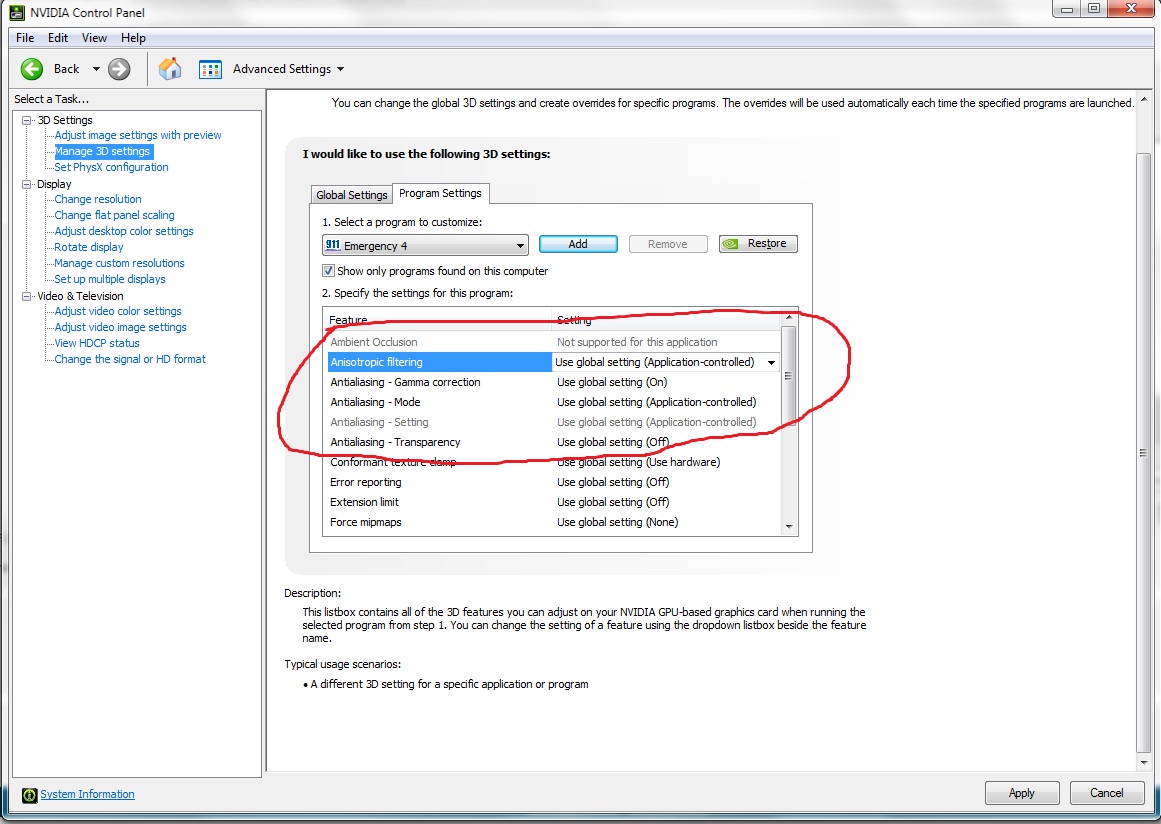Collapse the Display tree node

coord(27,184)
